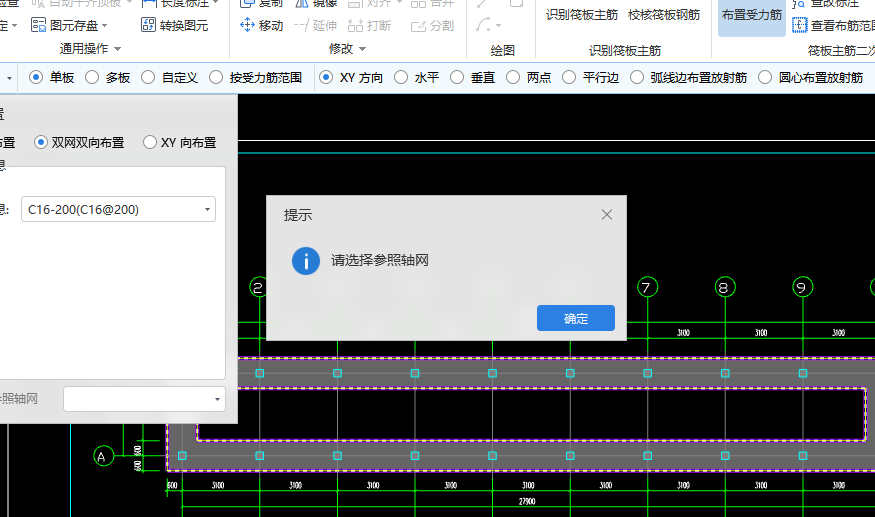This screenshot has width=875, height=517.
Task: Click the 绘图 group label
Action: point(502,50)
